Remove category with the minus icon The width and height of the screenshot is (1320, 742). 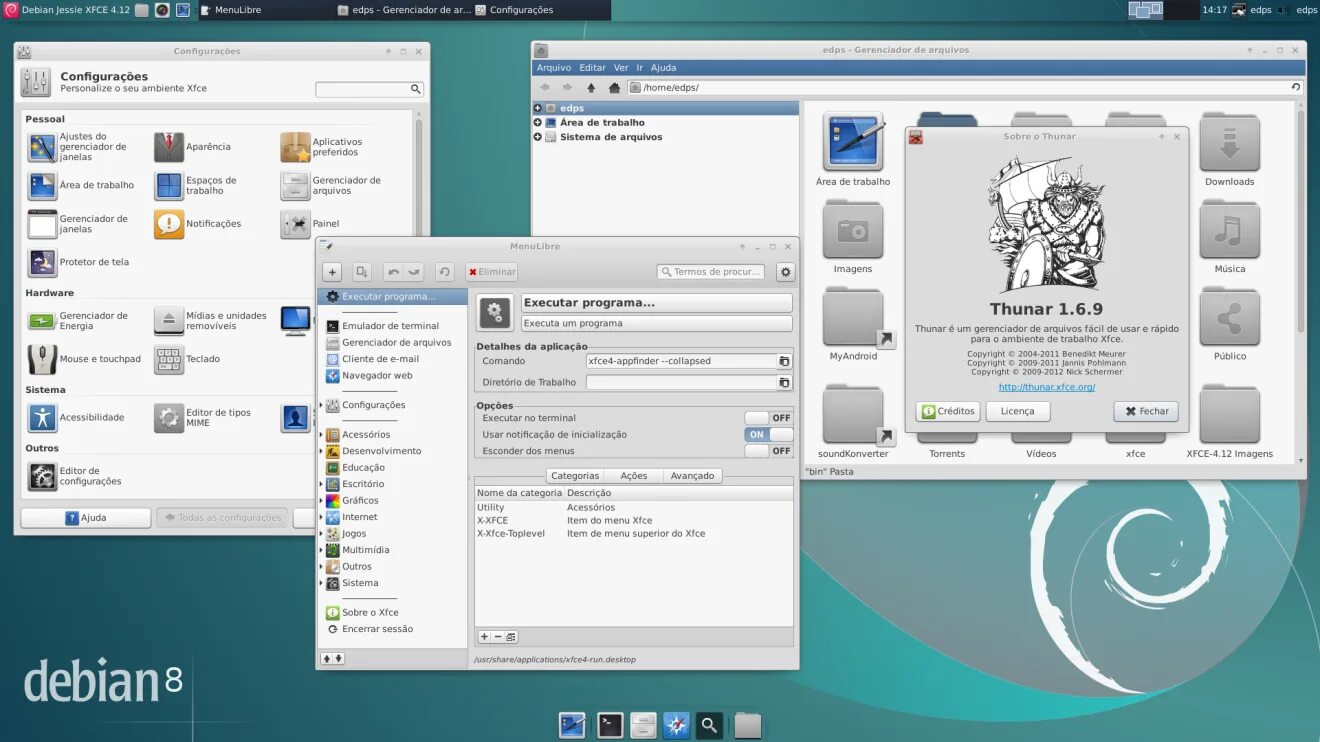click(x=498, y=637)
